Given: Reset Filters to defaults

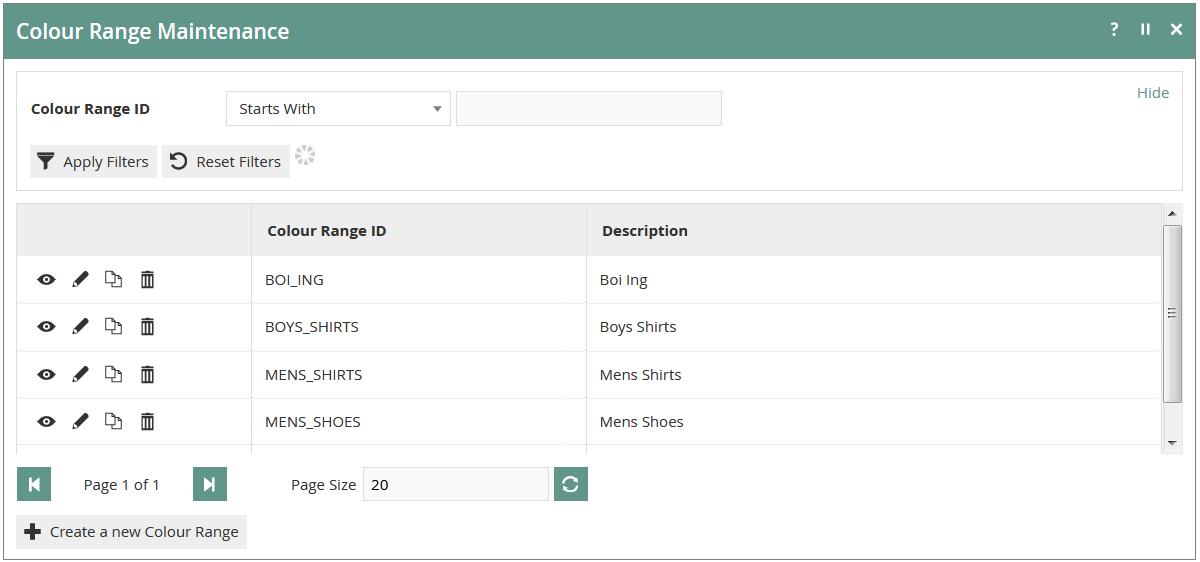Looking at the screenshot, I should (x=226, y=162).
